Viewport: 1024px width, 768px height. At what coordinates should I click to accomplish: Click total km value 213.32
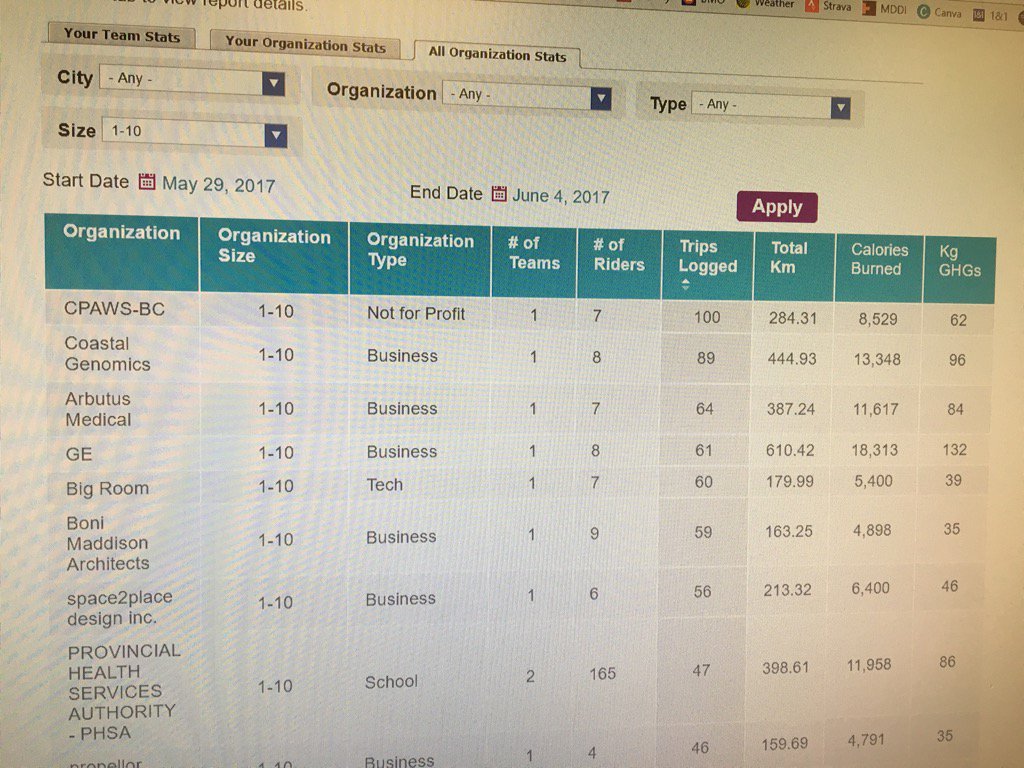coord(787,590)
